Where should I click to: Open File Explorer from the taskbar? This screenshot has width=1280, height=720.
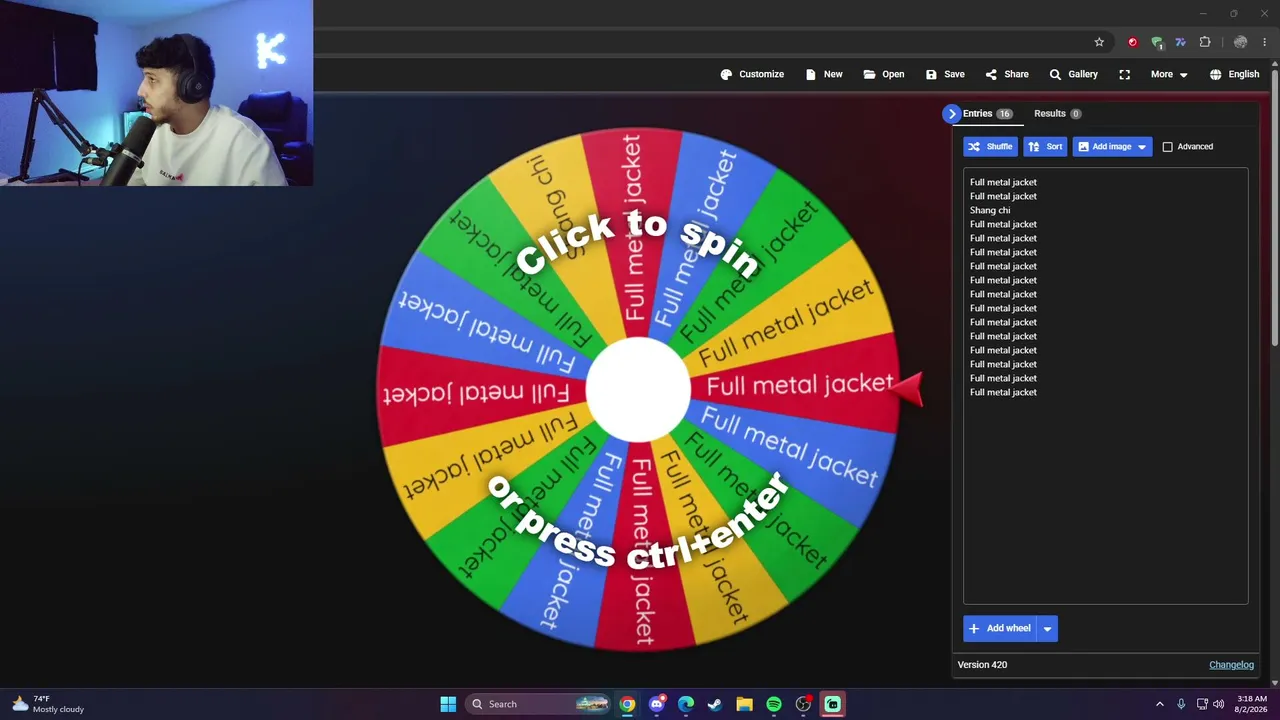[x=744, y=704]
